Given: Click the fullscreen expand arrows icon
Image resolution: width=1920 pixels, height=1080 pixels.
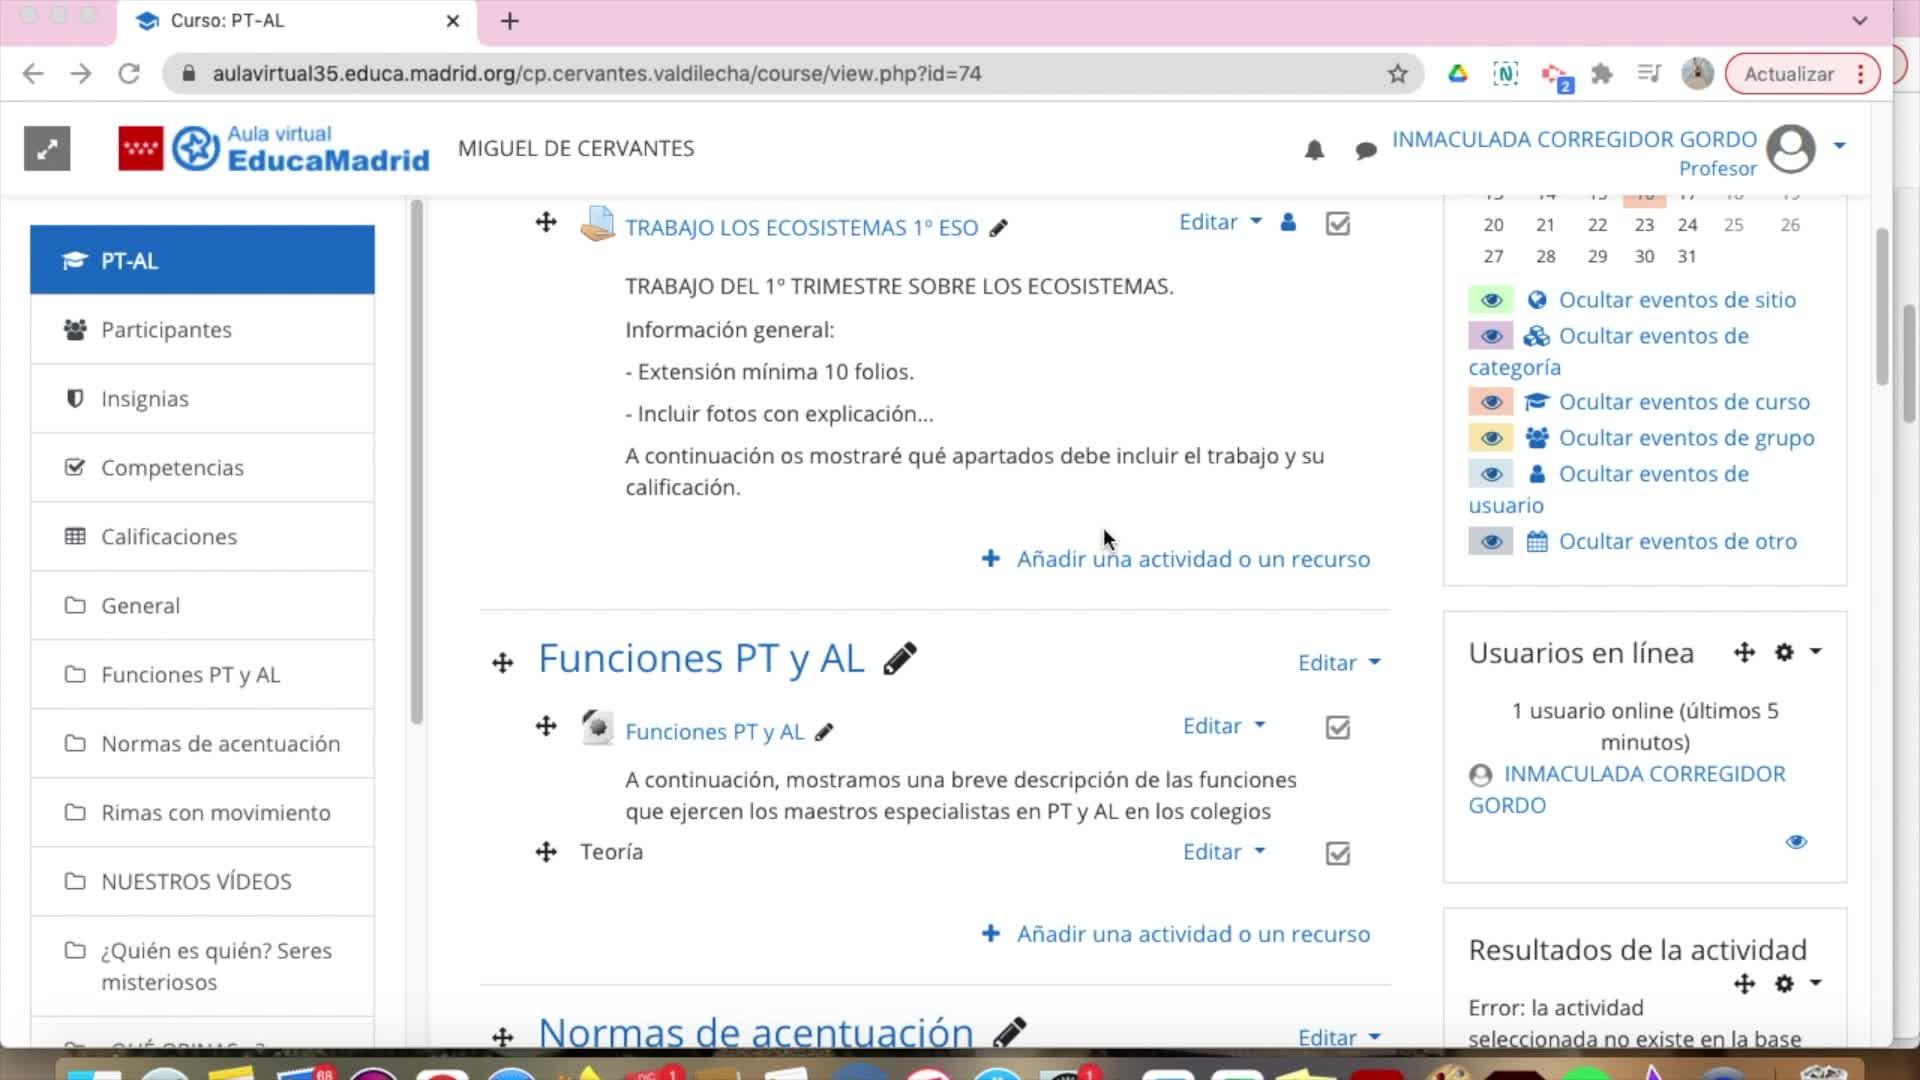Looking at the screenshot, I should tap(47, 149).
